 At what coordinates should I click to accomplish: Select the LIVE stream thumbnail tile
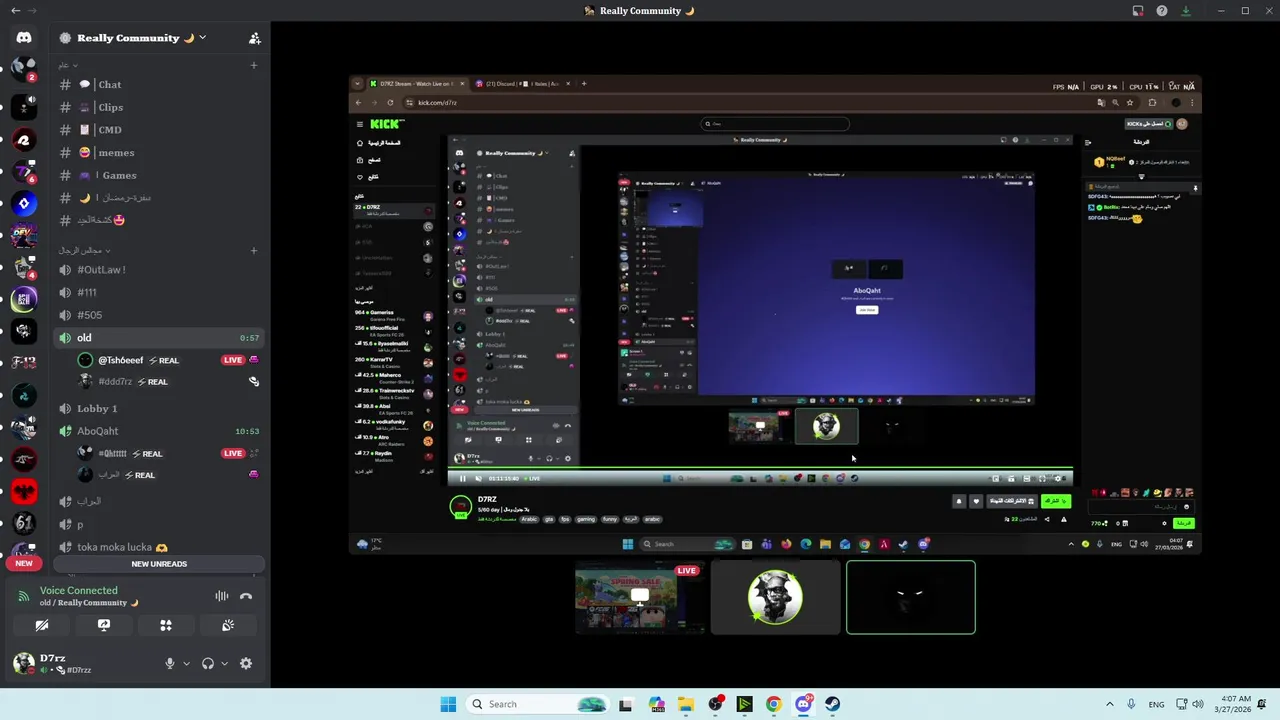pyautogui.click(x=640, y=597)
